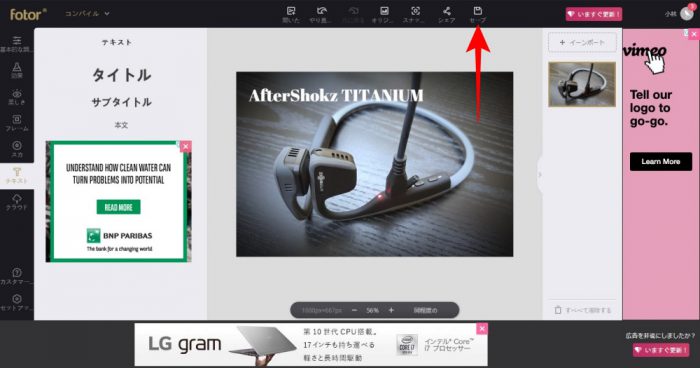The width and height of the screenshot is (700, 368).
Task: Click the fit-to-screen button in zoom bar
Action: pos(425,310)
